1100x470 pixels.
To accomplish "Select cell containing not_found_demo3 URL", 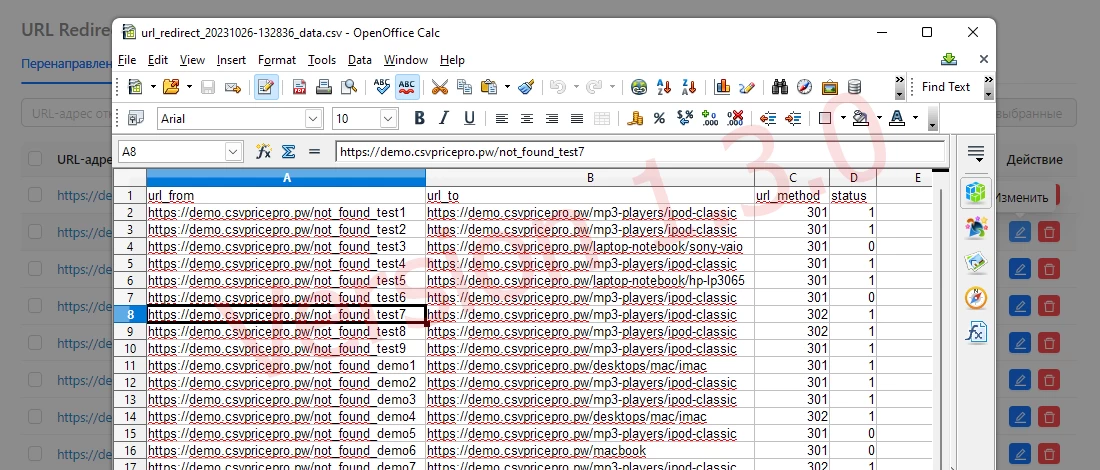I will [x=286, y=400].
